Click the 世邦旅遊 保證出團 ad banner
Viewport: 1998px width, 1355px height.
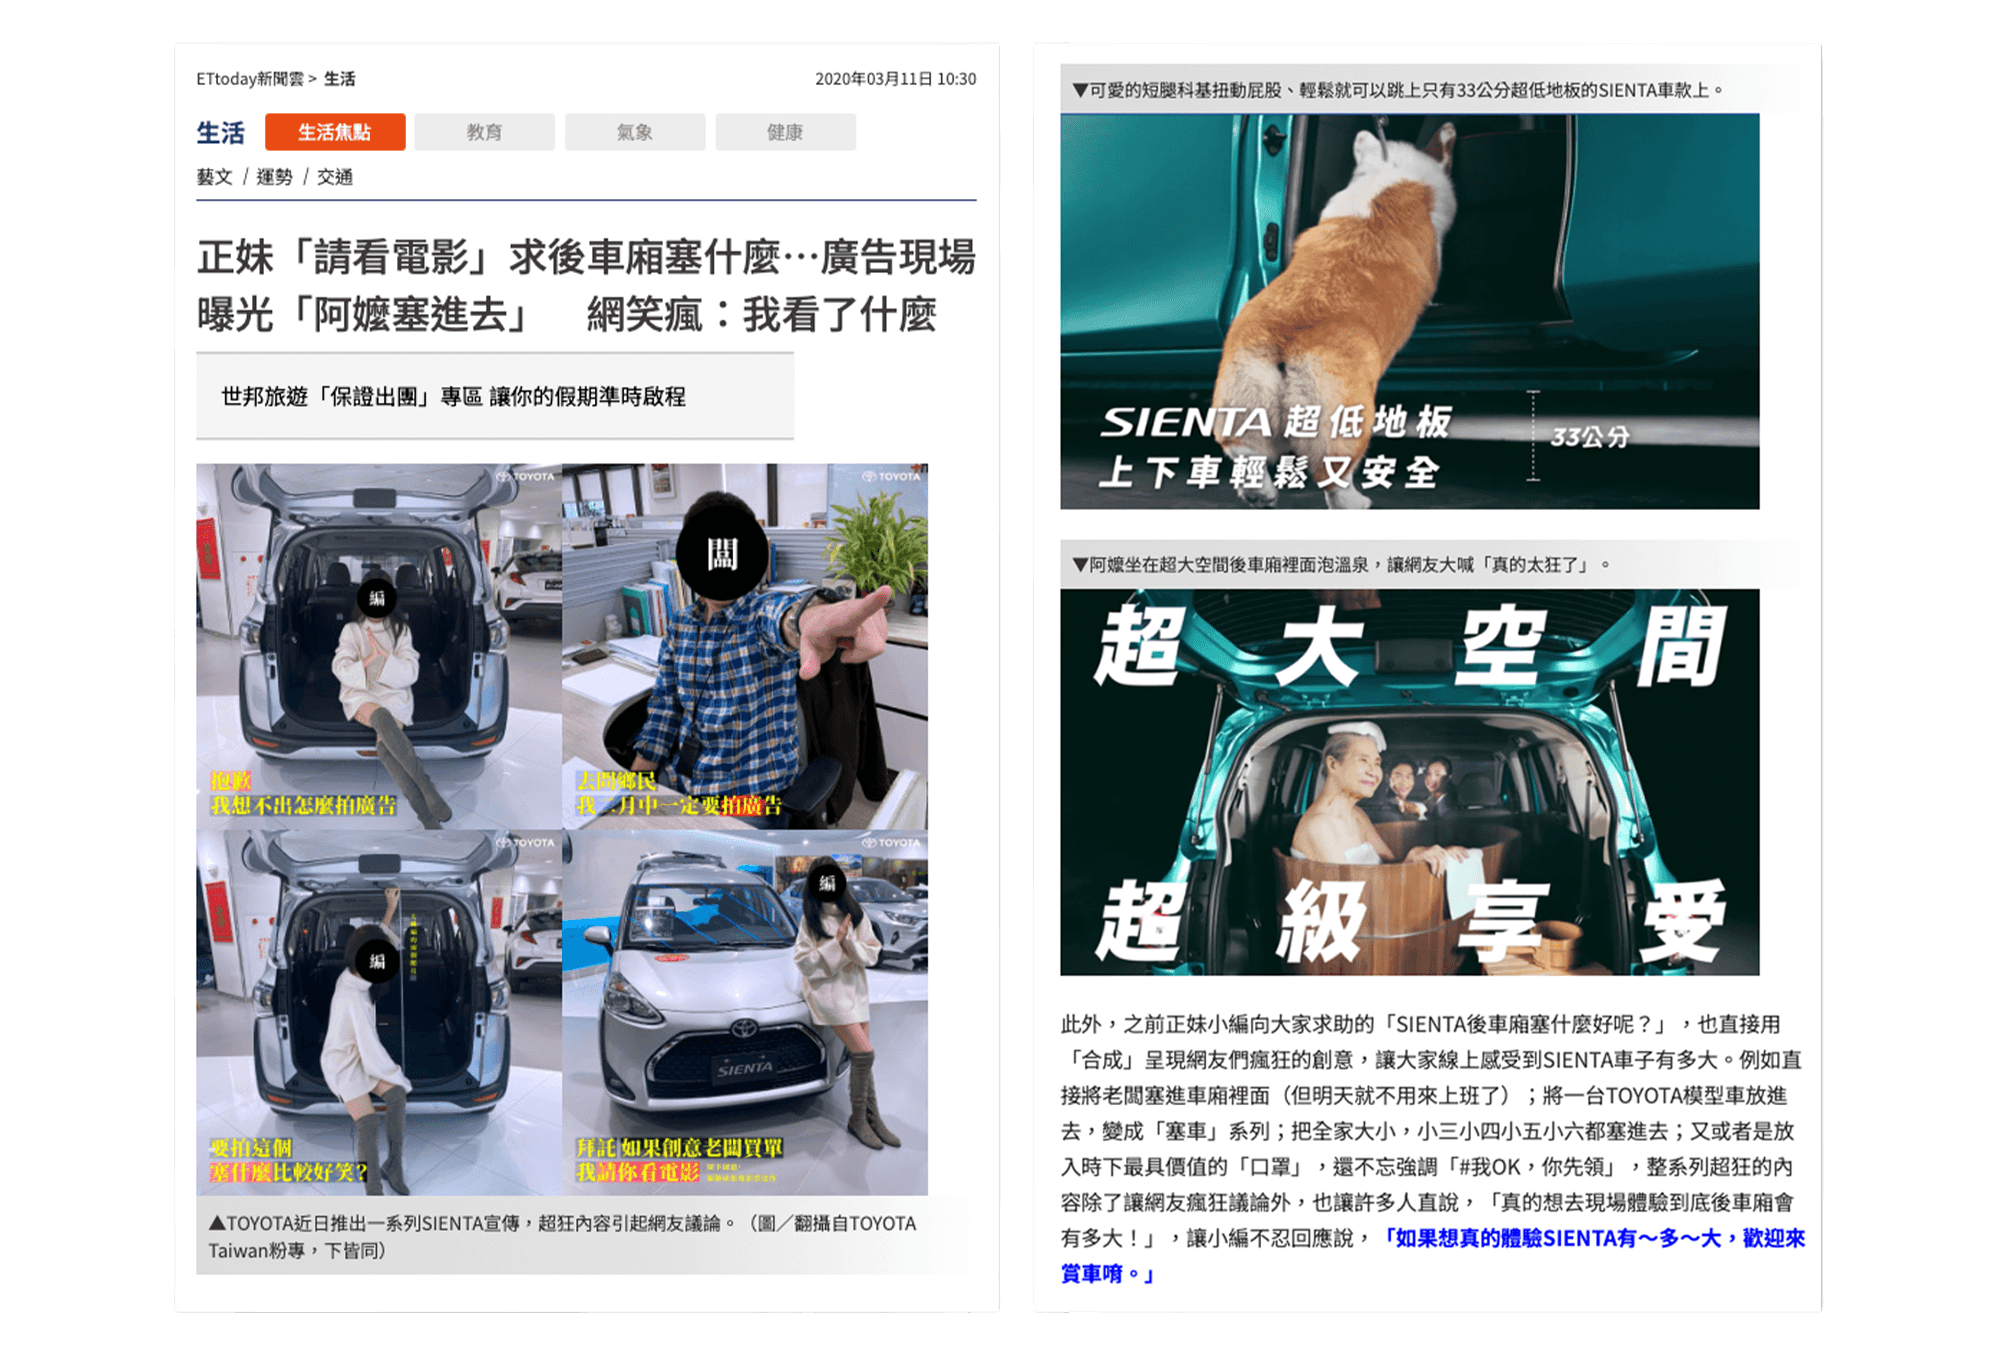453,397
